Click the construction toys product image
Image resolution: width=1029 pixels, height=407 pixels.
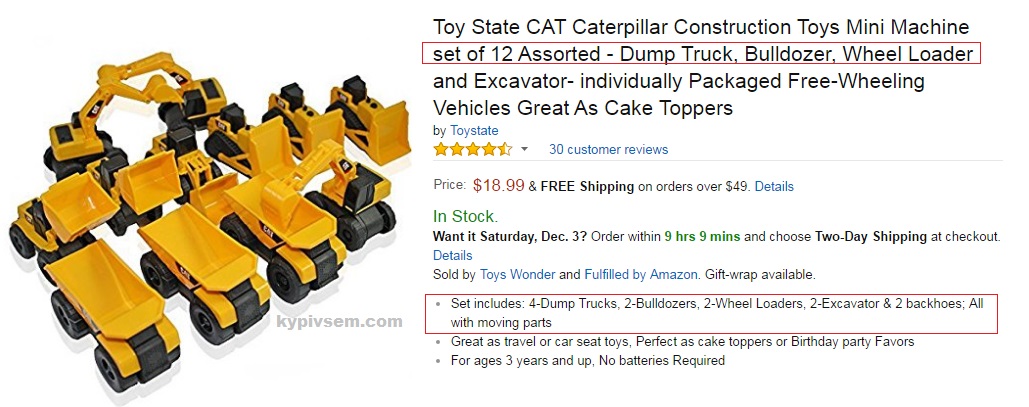tap(210, 210)
